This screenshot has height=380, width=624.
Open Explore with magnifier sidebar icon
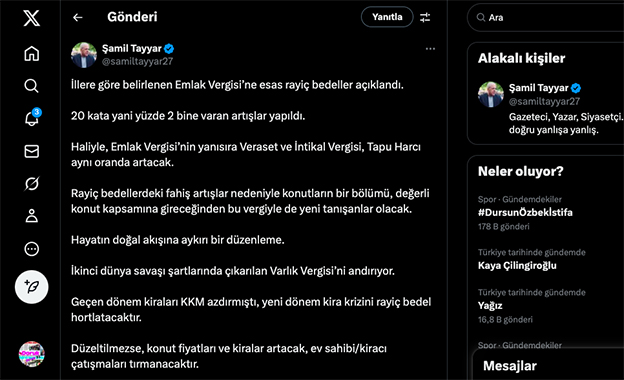coord(31,86)
